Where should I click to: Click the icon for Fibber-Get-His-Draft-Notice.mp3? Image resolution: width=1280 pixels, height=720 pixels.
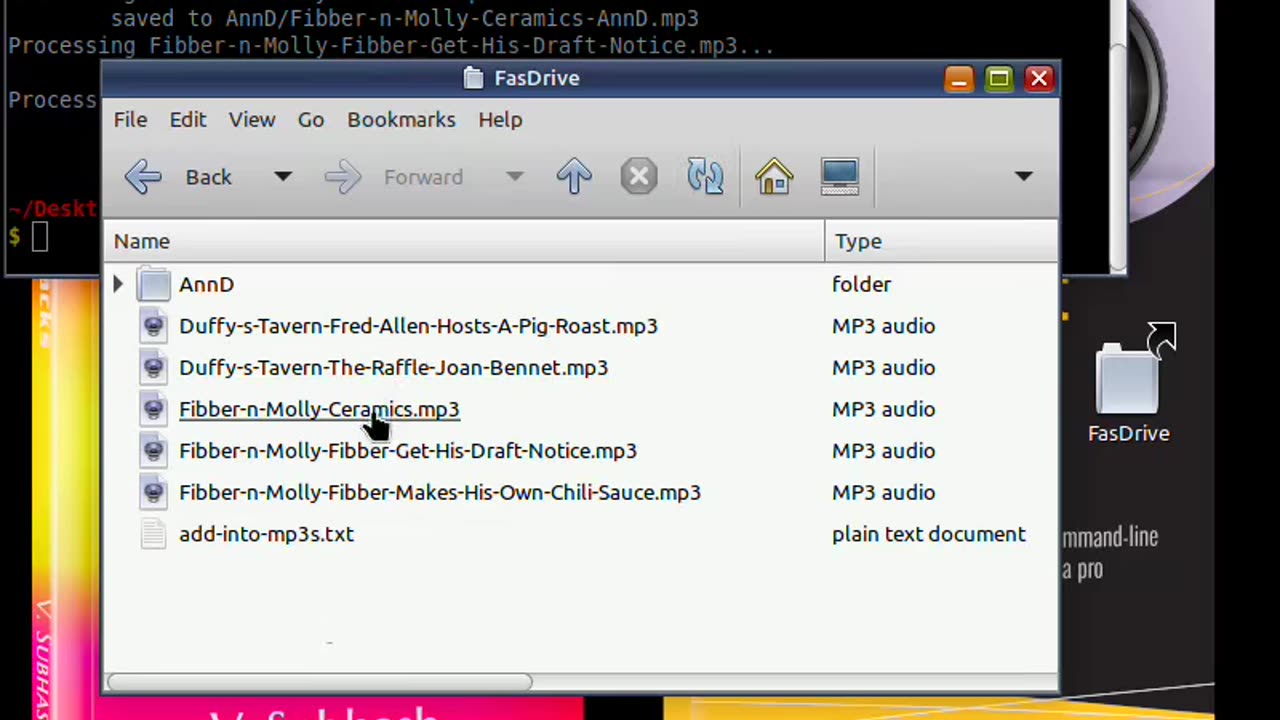point(153,451)
